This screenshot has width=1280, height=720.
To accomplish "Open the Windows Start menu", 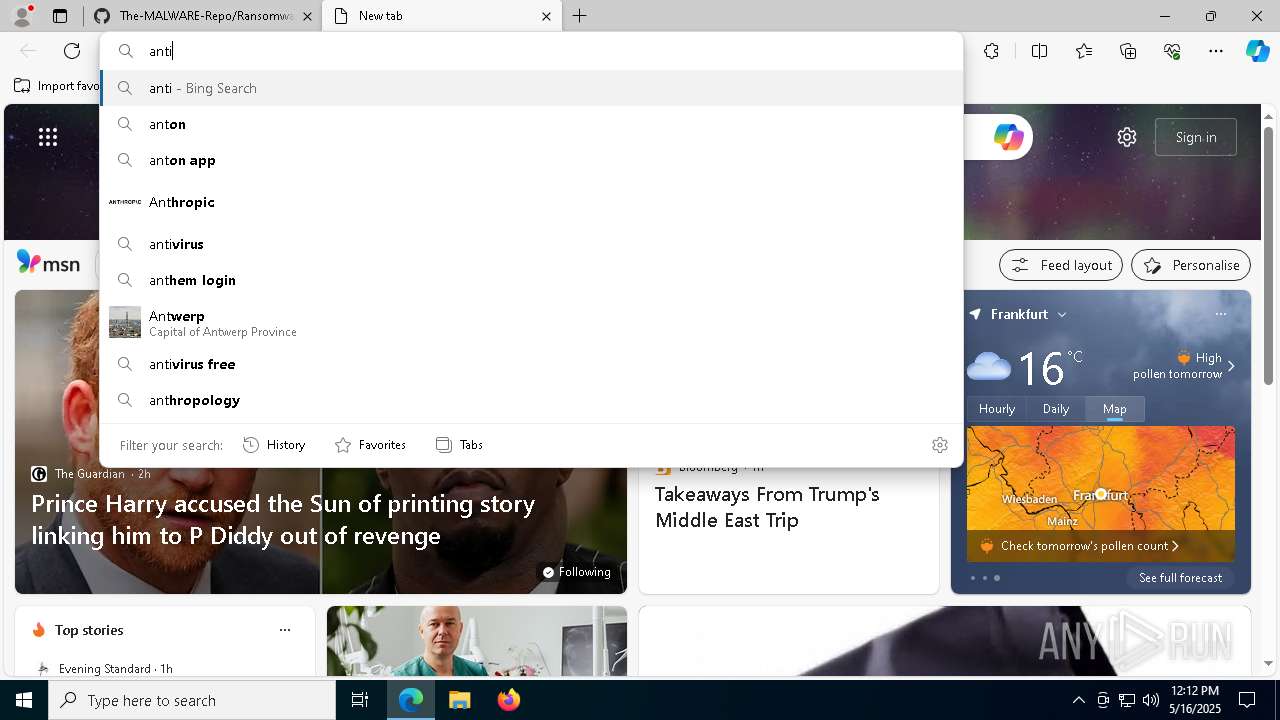I will 24,700.
